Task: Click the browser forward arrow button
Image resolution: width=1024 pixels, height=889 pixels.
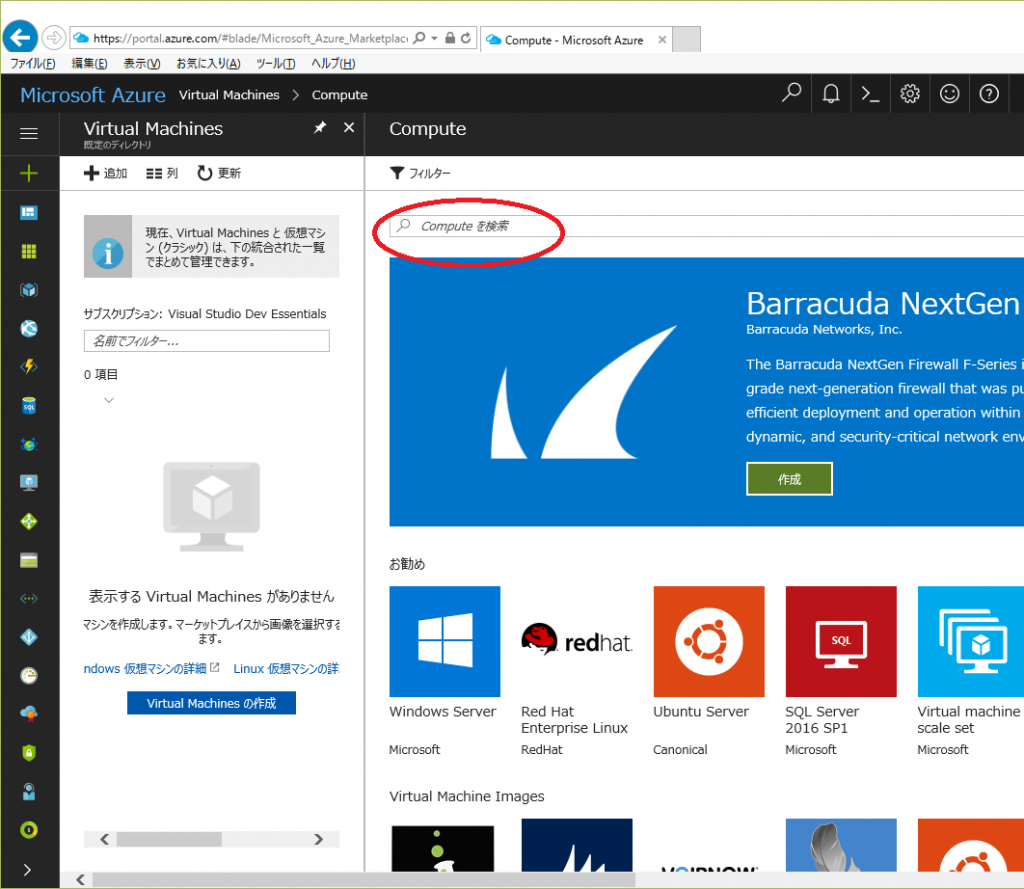Action: (x=54, y=38)
